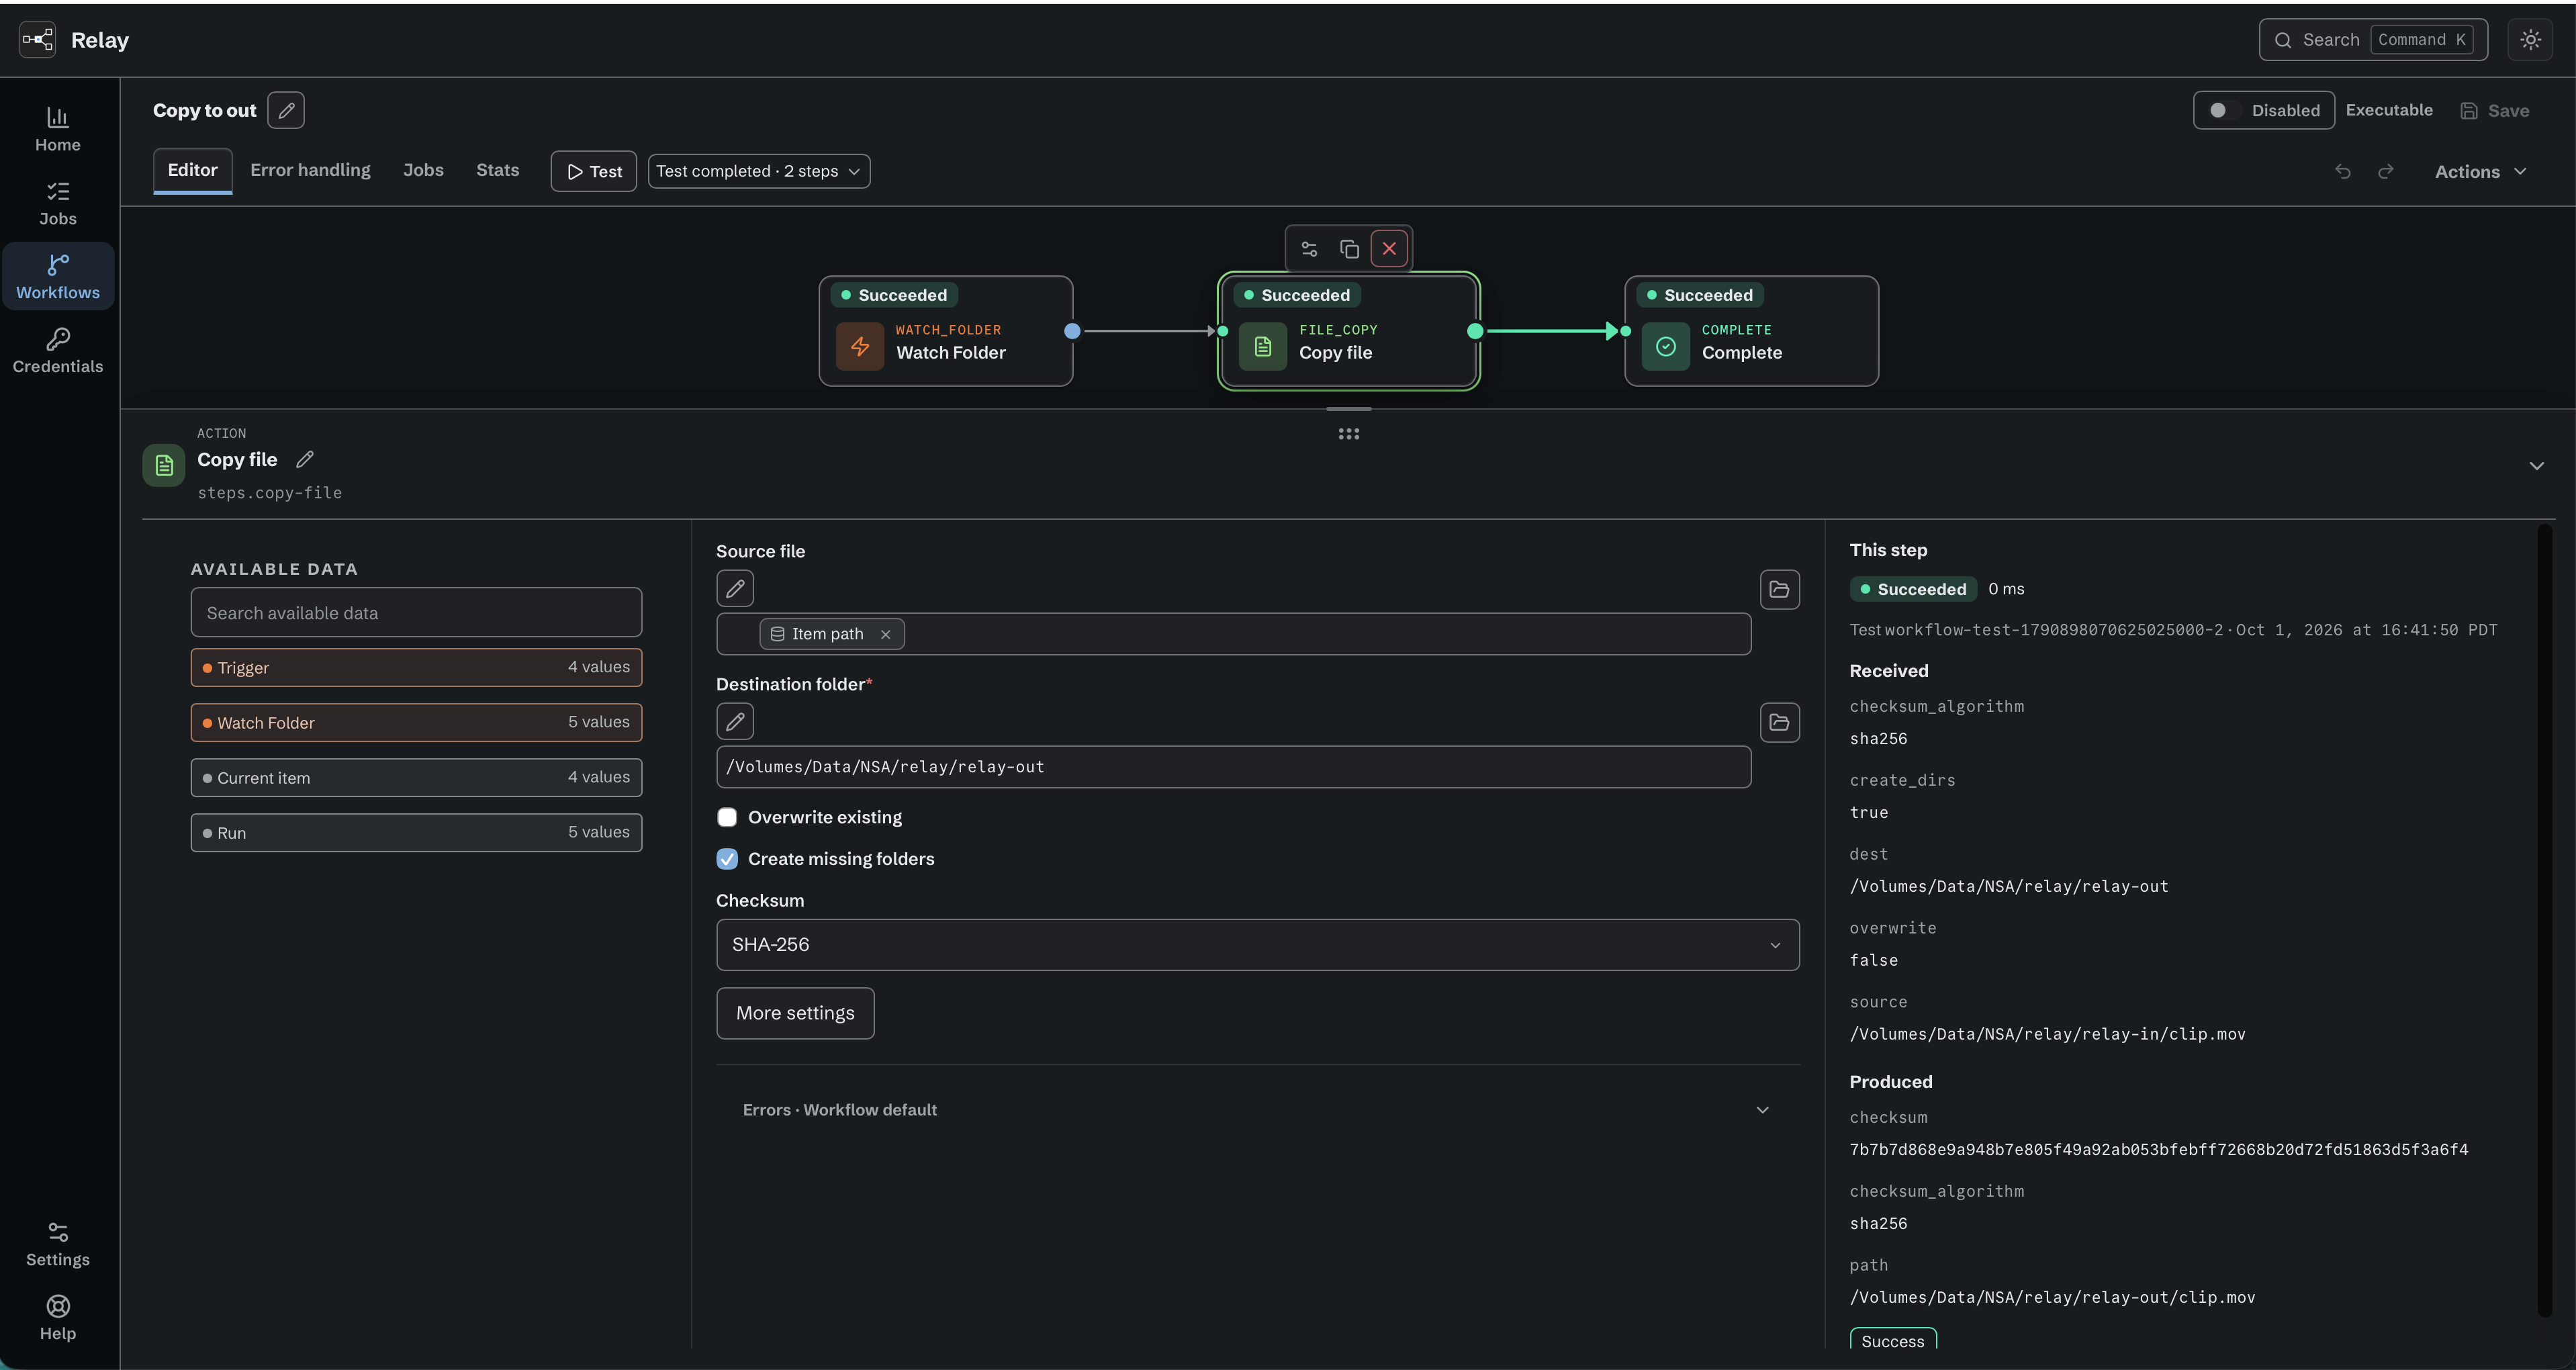Open node settings sliders icon above Copy file
This screenshot has width=2576, height=1370.
1309,249
